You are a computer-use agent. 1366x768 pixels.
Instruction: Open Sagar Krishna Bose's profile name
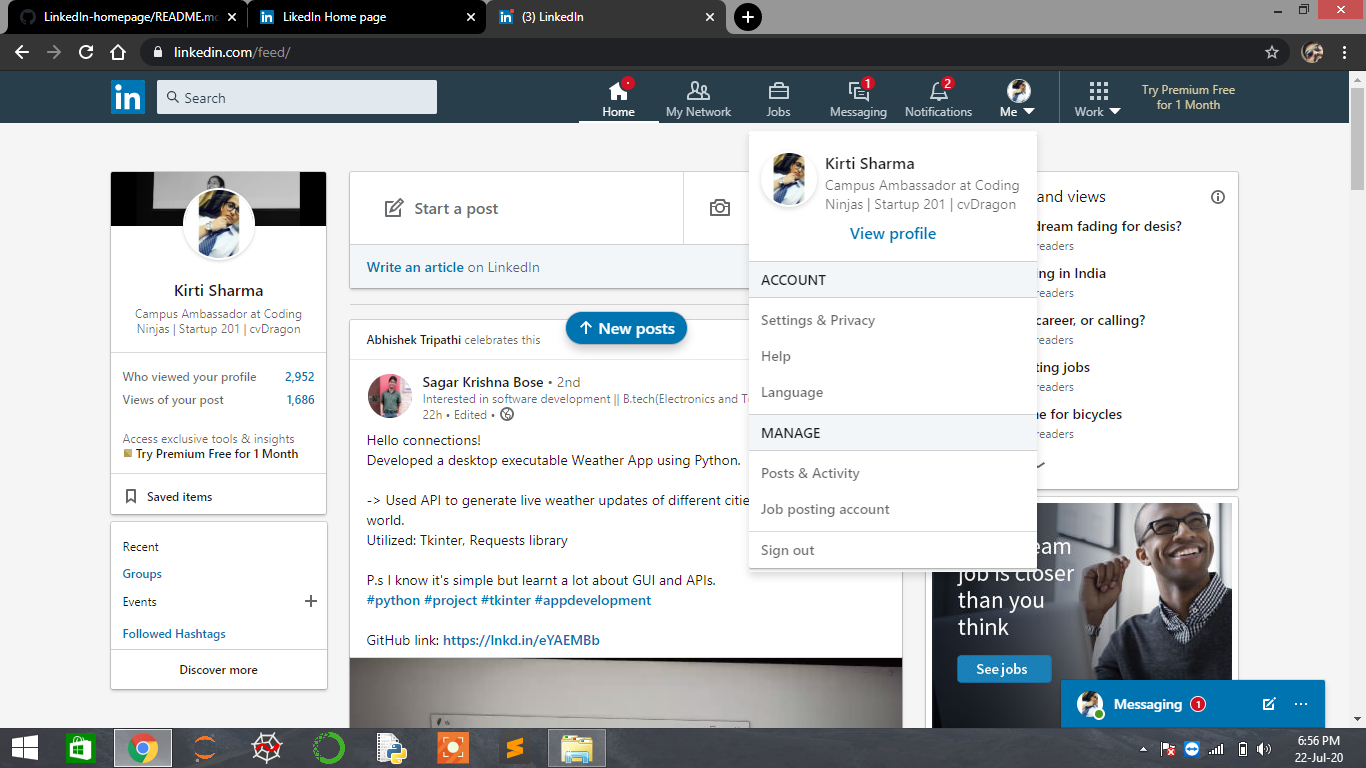[x=483, y=382]
